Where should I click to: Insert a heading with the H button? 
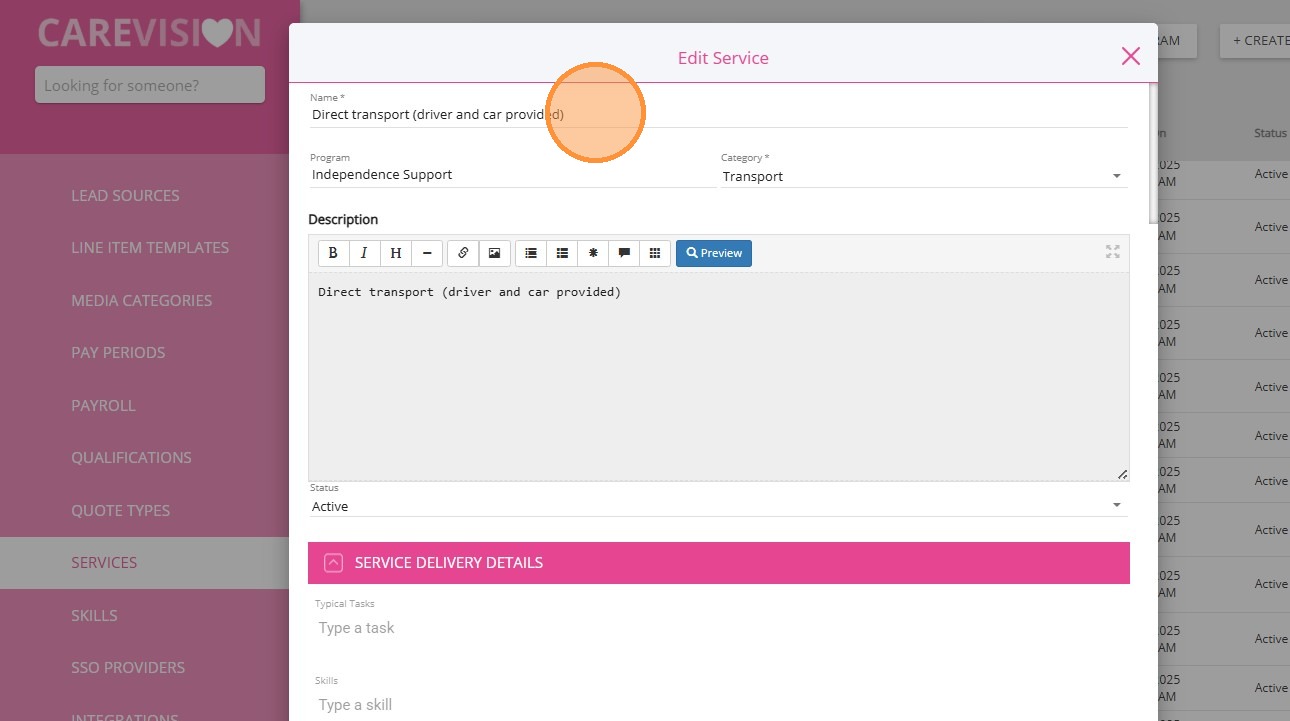point(395,253)
